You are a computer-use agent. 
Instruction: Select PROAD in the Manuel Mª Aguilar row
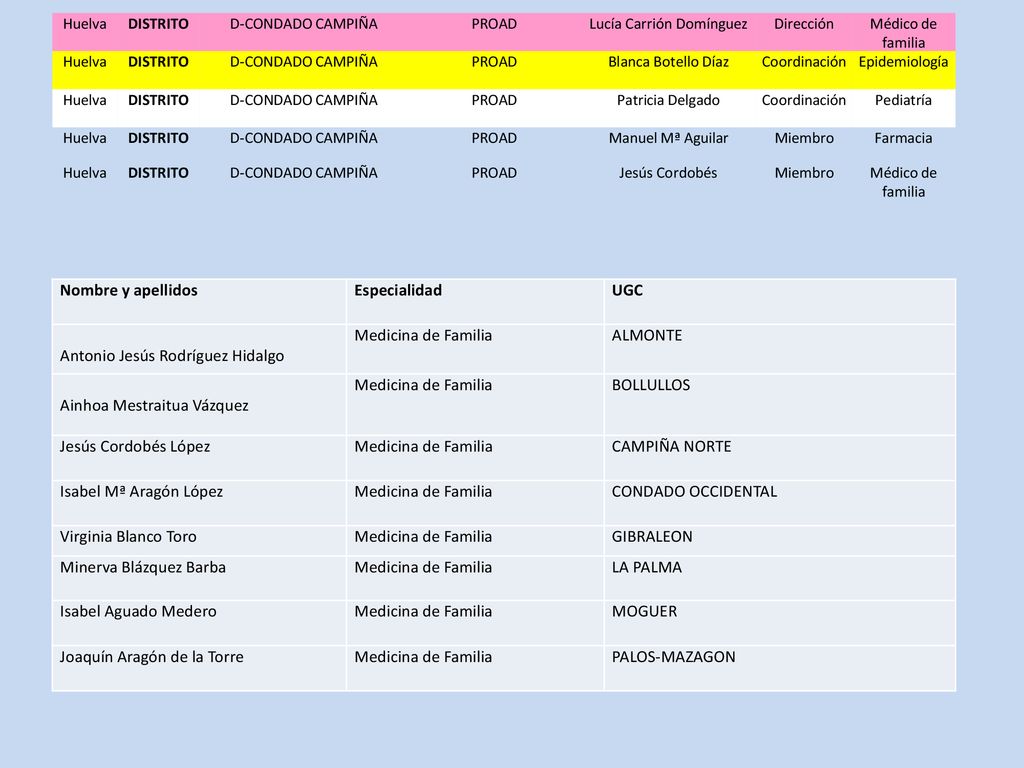[x=494, y=138]
